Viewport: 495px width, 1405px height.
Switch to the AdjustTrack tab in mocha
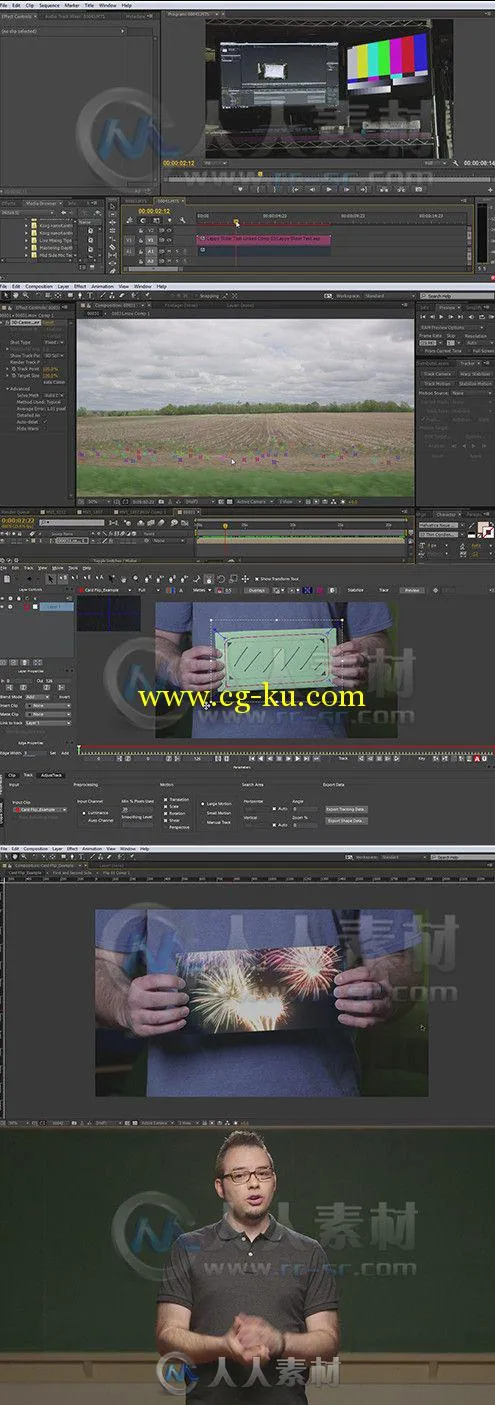click(x=51, y=775)
